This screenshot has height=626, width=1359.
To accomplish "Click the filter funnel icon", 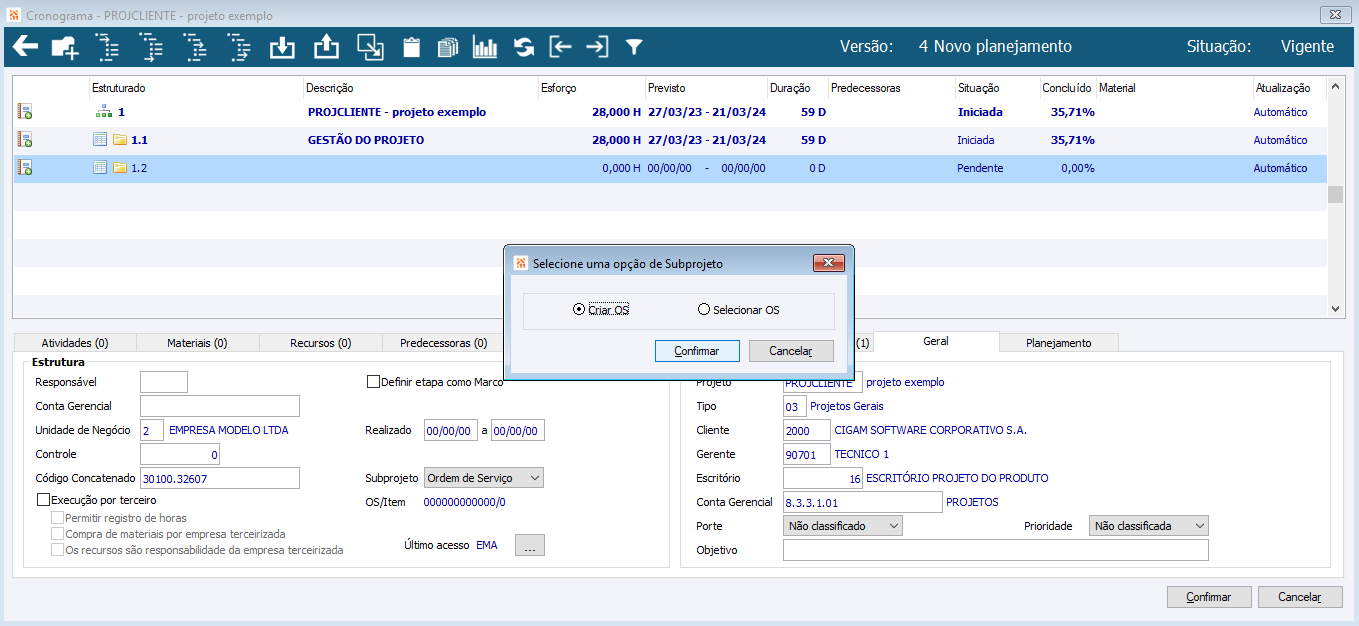I will click(x=634, y=47).
